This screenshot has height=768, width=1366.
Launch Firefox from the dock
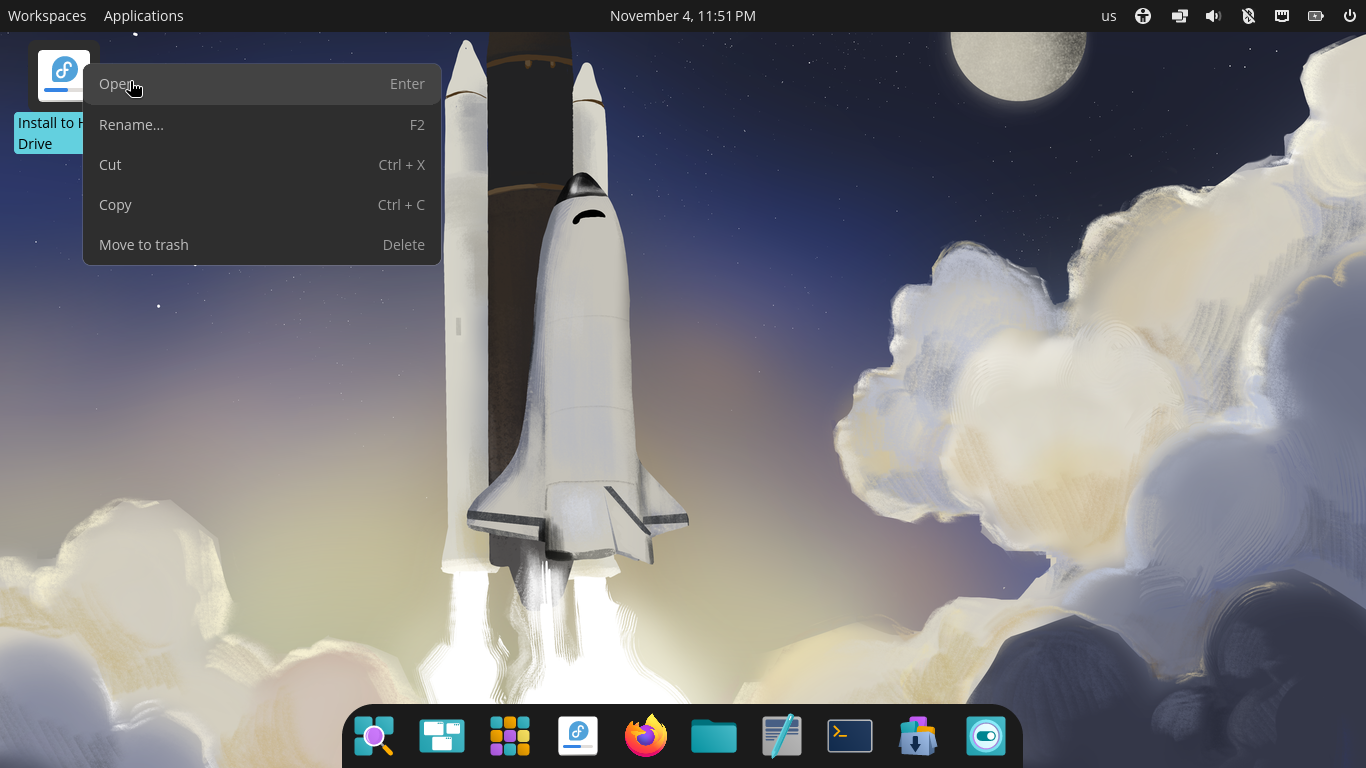(646, 736)
